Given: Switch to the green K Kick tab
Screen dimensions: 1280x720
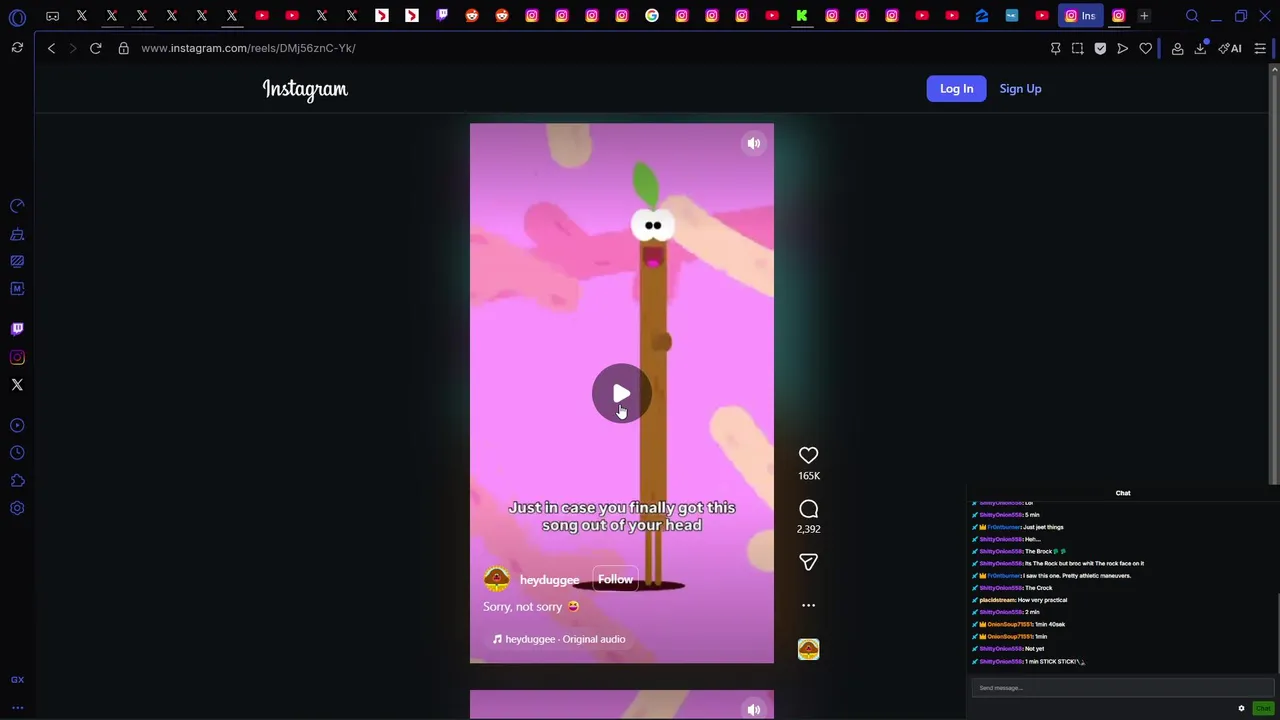Looking at the screenshot, I should [x=802, y=16].
